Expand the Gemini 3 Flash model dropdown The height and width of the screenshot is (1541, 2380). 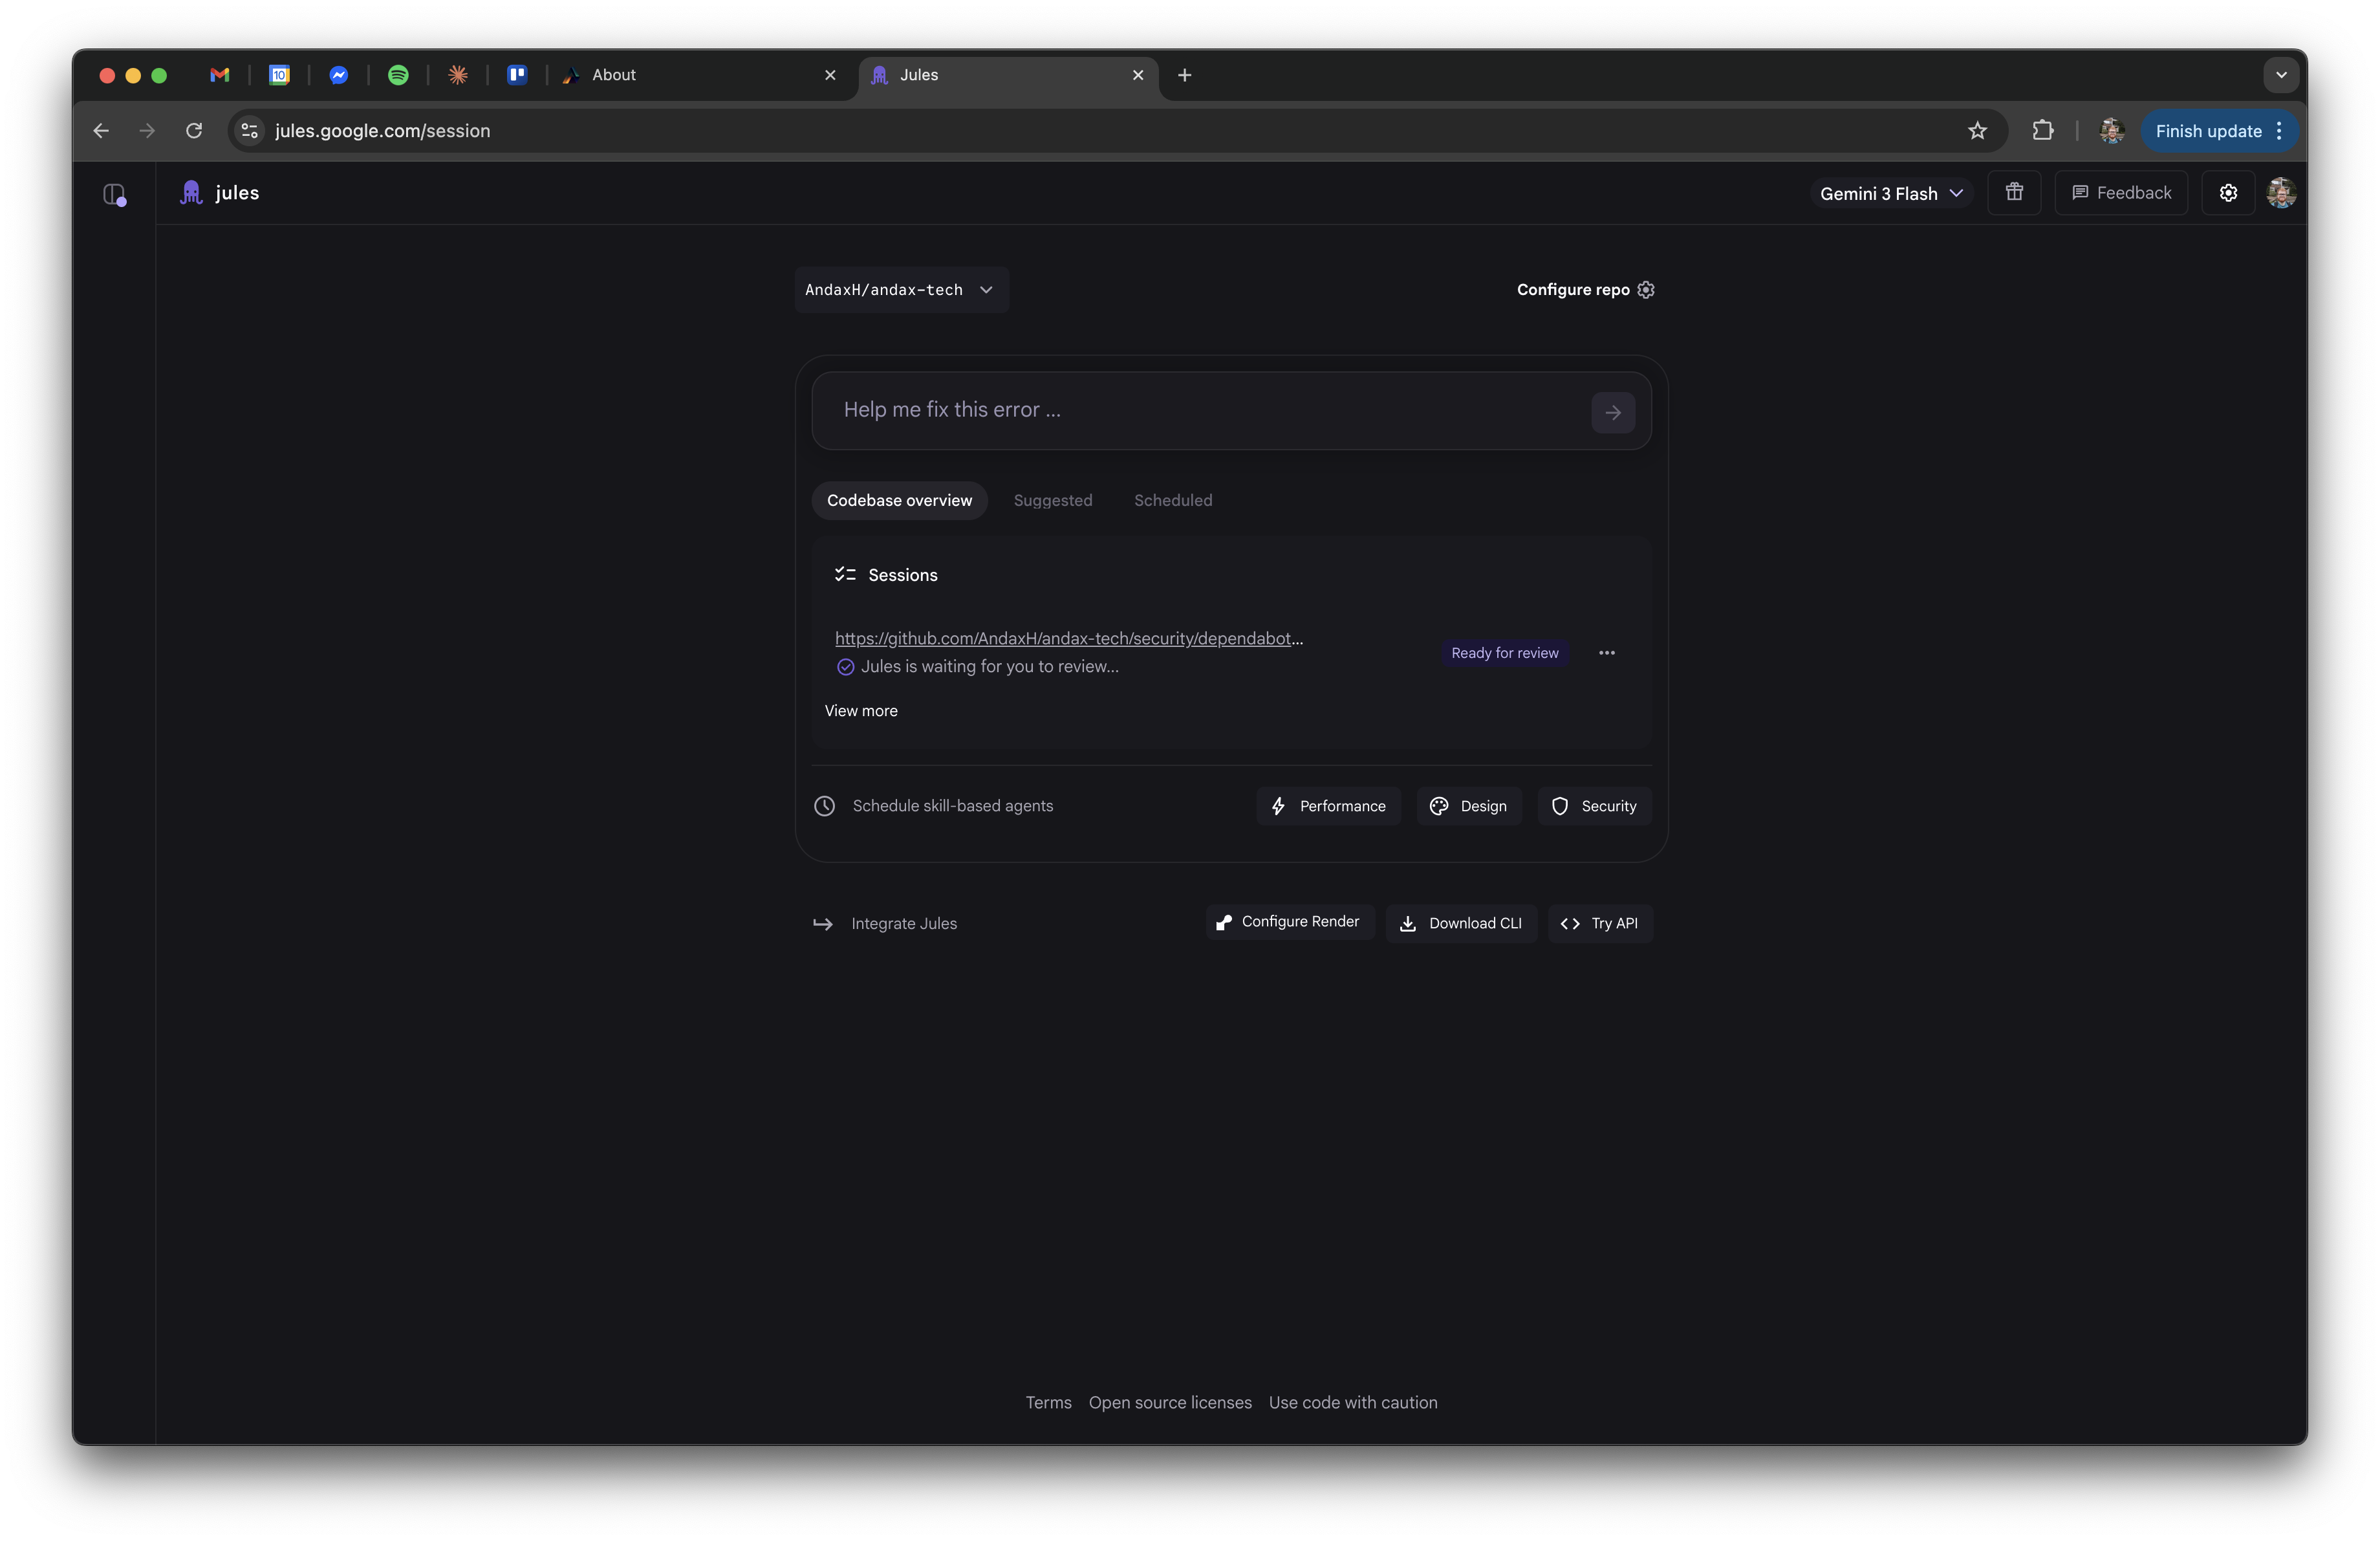[x=1890, y=194]
